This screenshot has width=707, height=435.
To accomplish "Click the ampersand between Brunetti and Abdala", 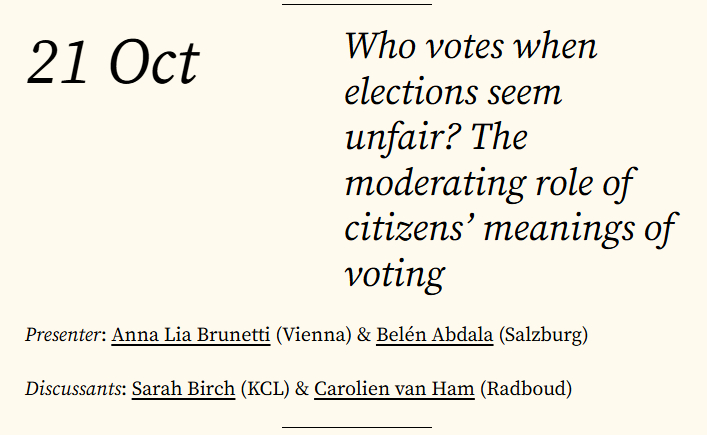I will pyautogui.click(x=362, y=334).
